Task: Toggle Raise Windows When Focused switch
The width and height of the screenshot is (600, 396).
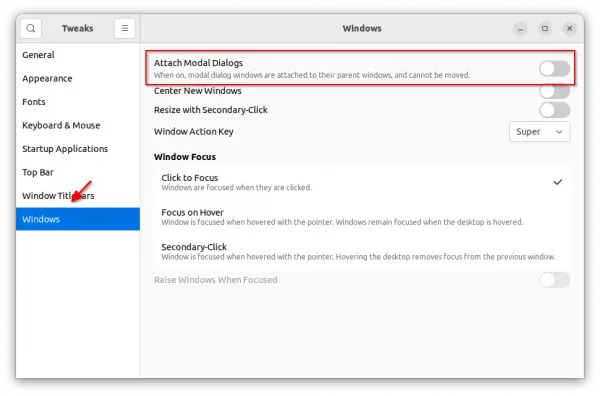Action: tap(554, 280)
